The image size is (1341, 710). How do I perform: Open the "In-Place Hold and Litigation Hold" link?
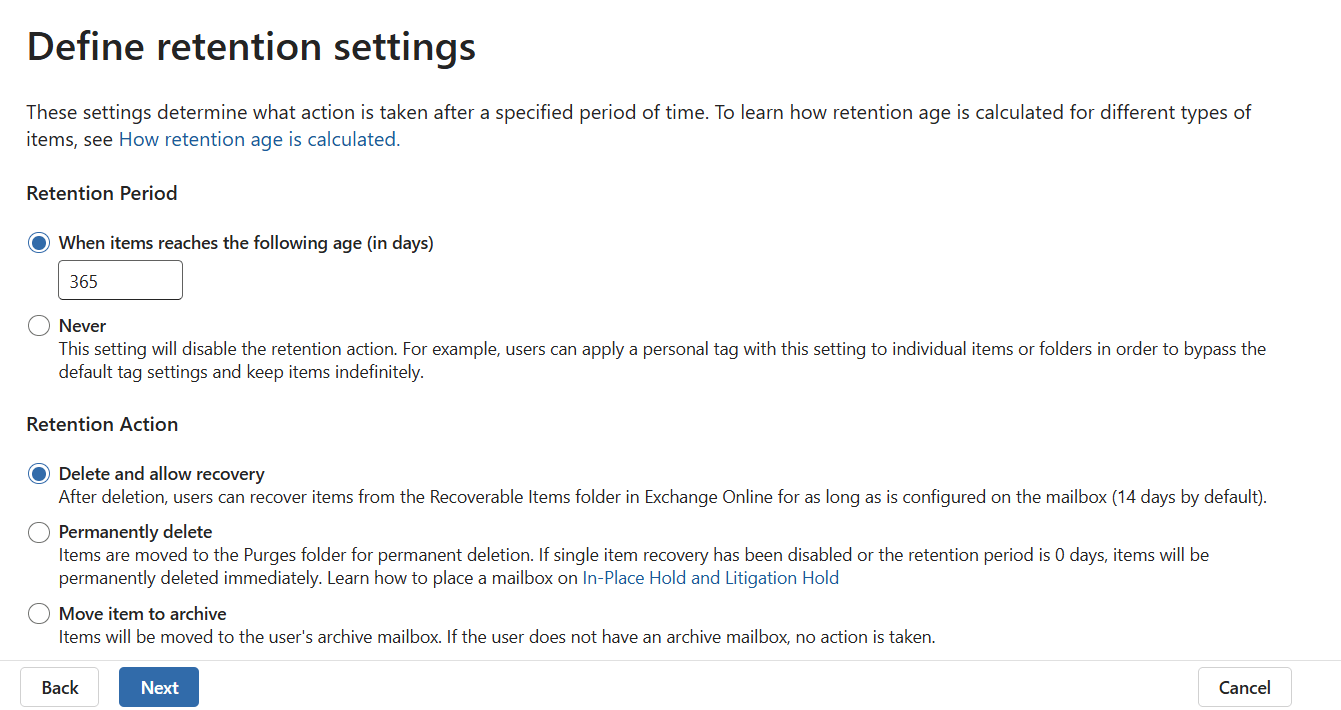[710, 577]
